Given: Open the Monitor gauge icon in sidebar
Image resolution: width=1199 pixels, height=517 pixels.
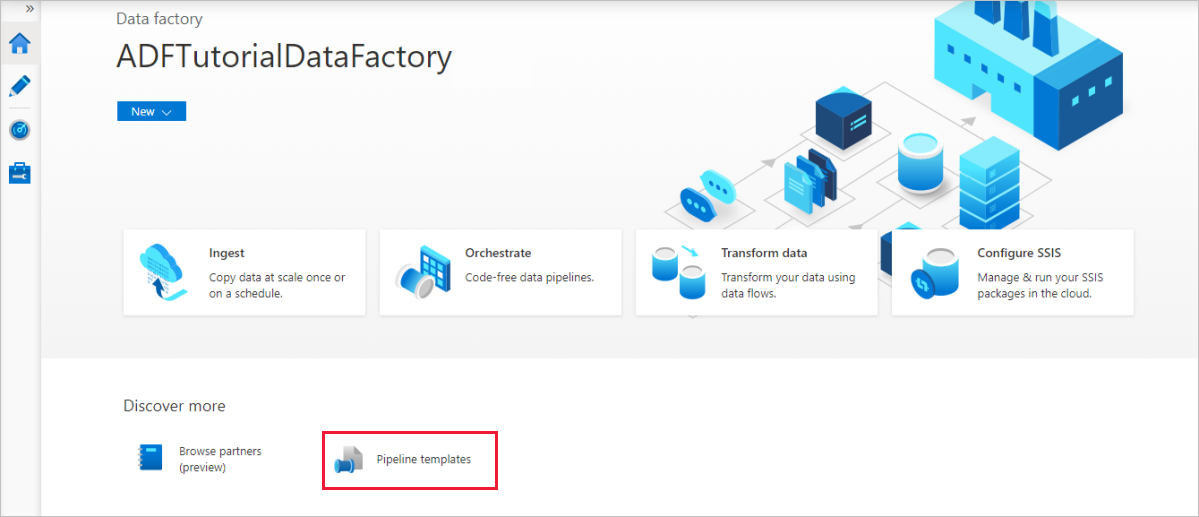Looking at the screenshot, I should tap(20, 131).
